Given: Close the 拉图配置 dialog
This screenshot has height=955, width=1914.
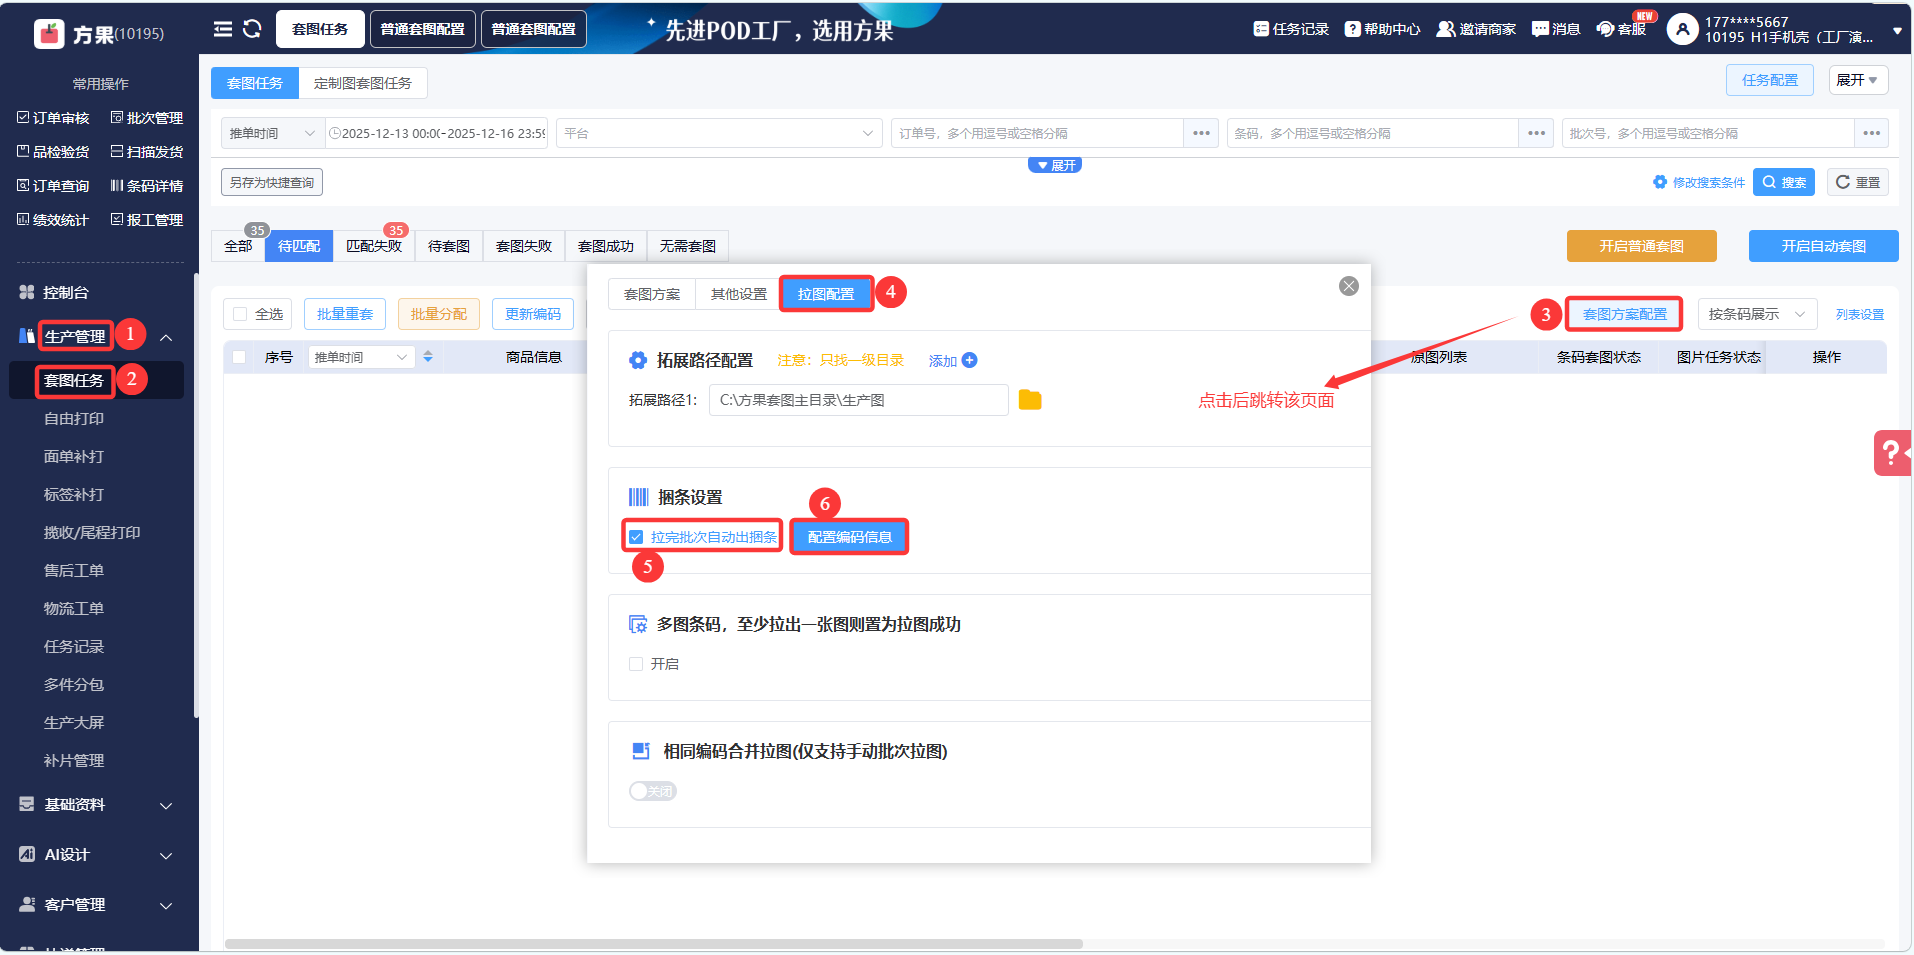Looking at the screenshot, I should point(1349,286).
